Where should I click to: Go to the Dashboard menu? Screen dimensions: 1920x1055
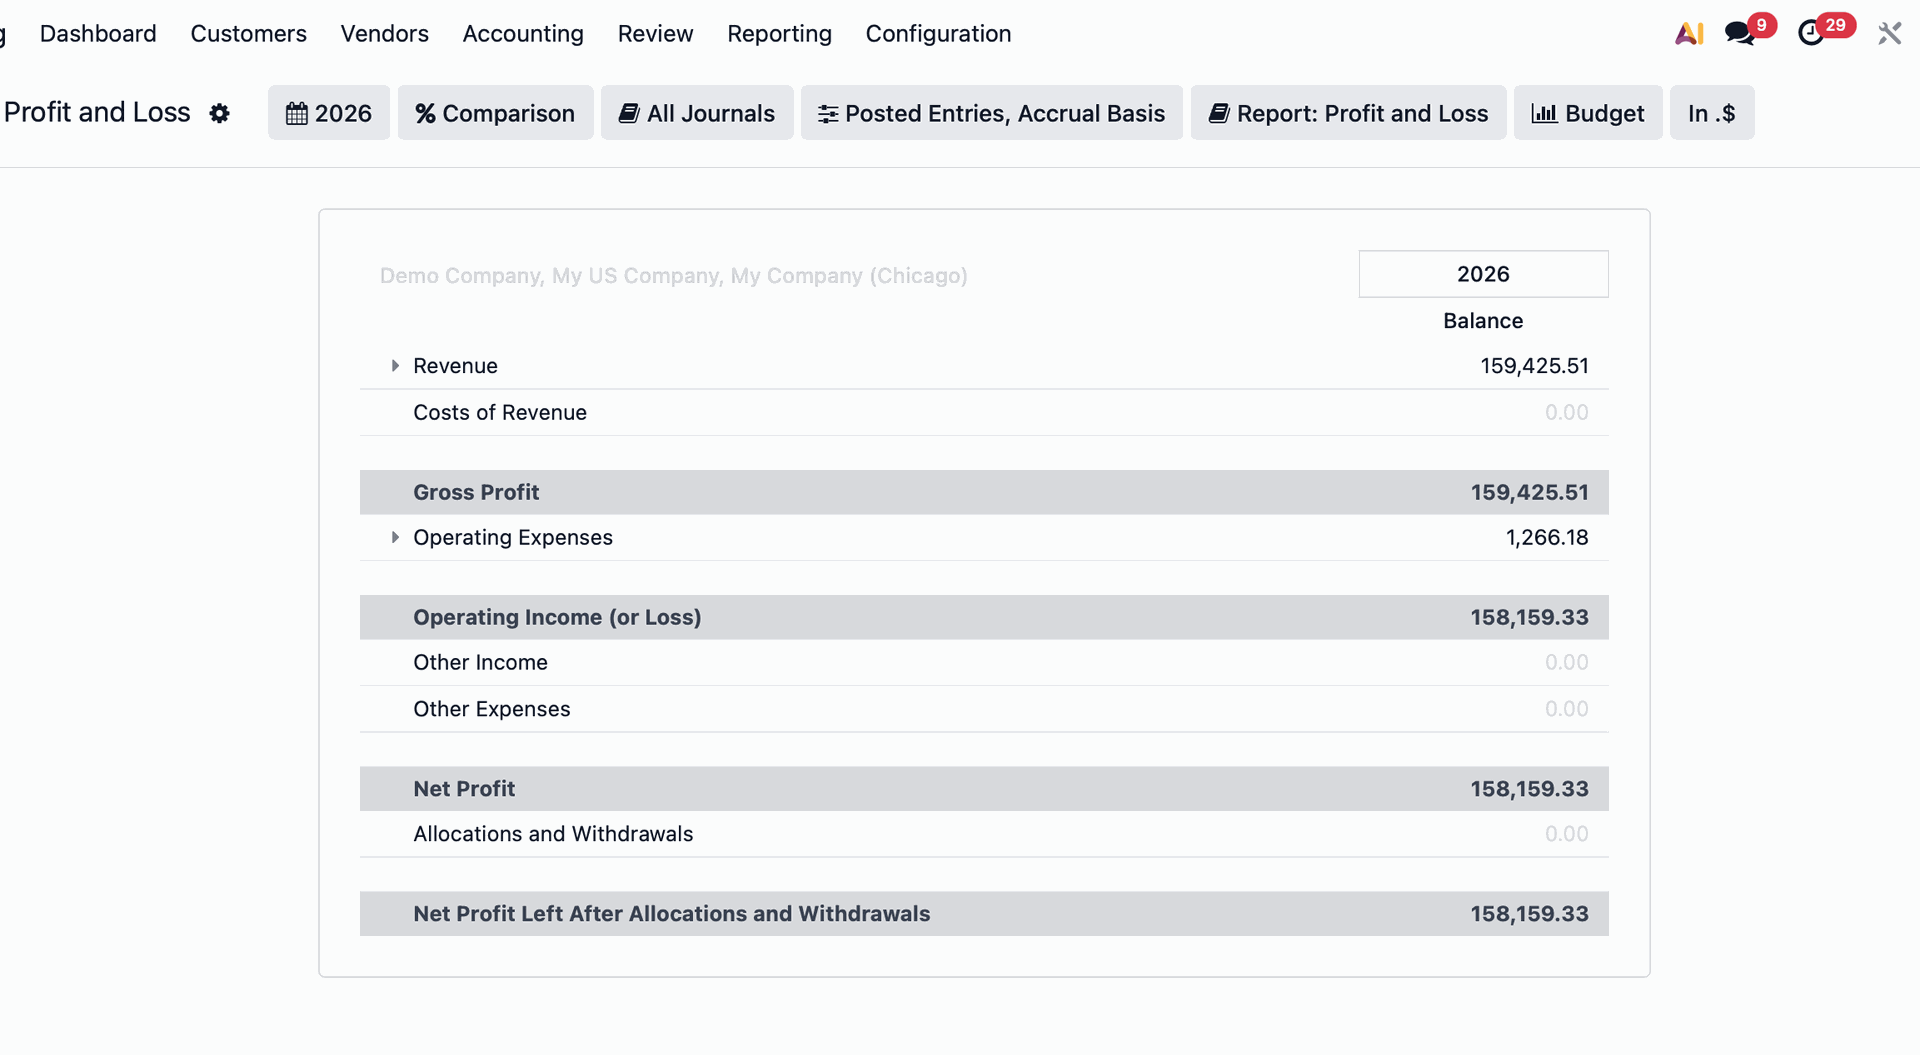98,34
